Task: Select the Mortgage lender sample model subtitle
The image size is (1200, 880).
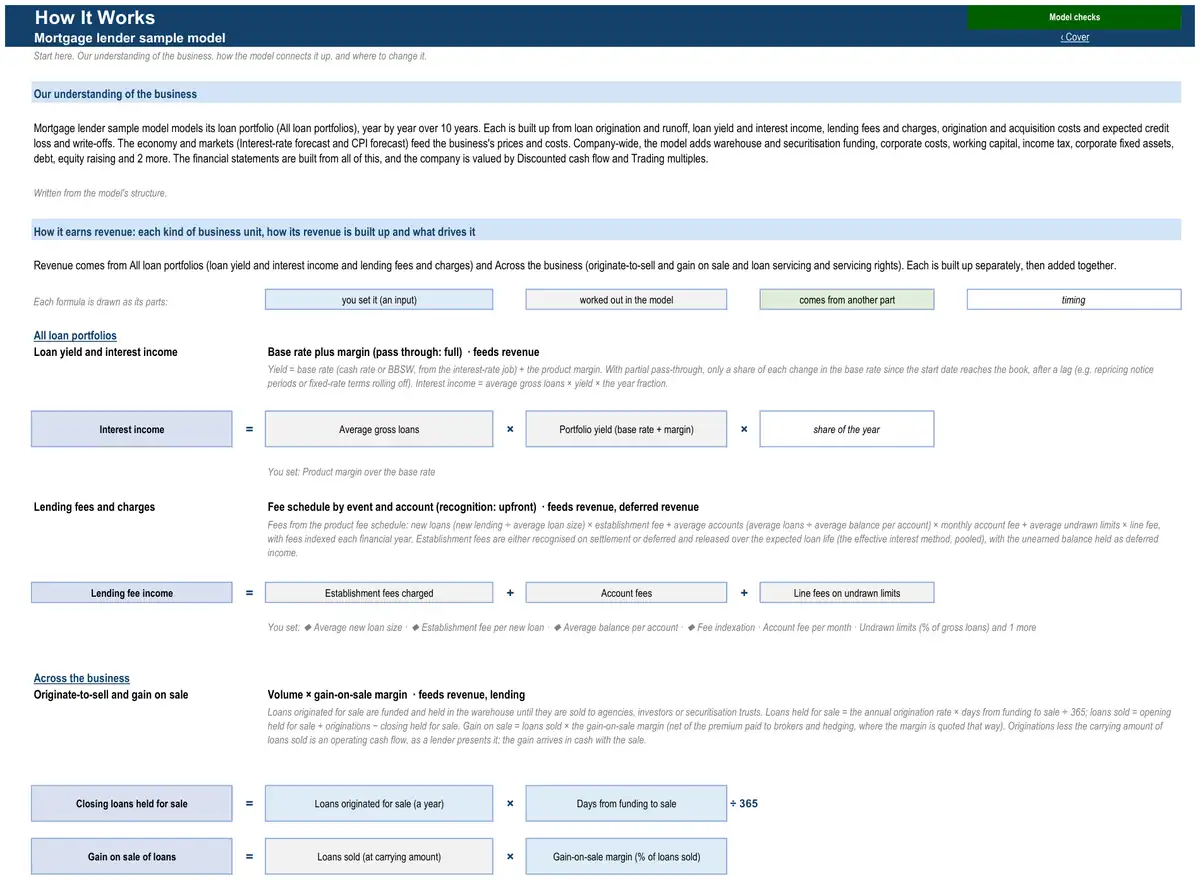Action: pyautogui.click(x=130, y=38)
